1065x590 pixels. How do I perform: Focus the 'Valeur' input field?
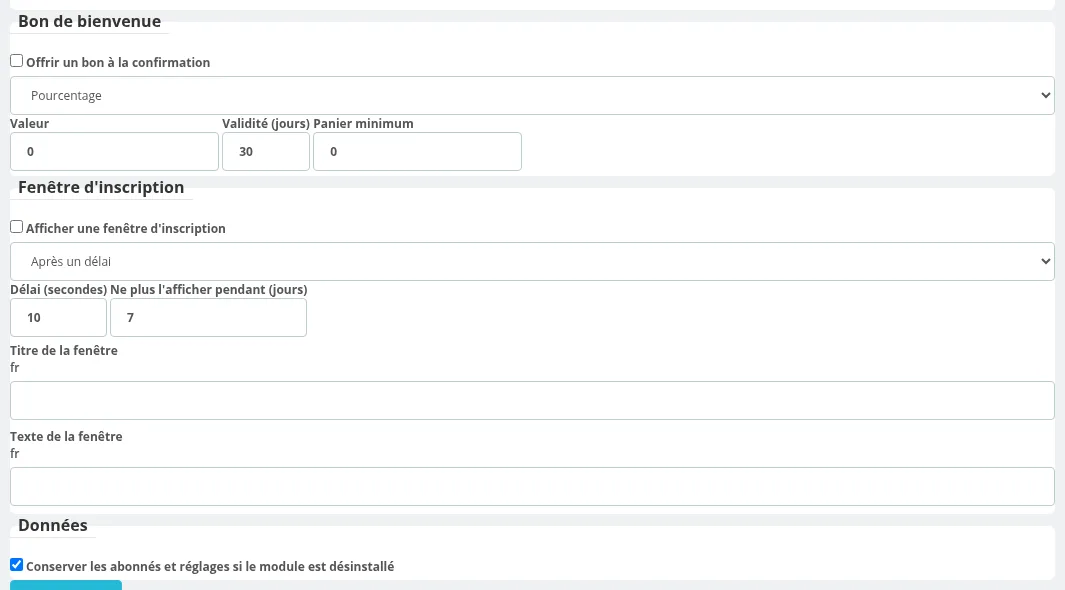coord(114,151)
